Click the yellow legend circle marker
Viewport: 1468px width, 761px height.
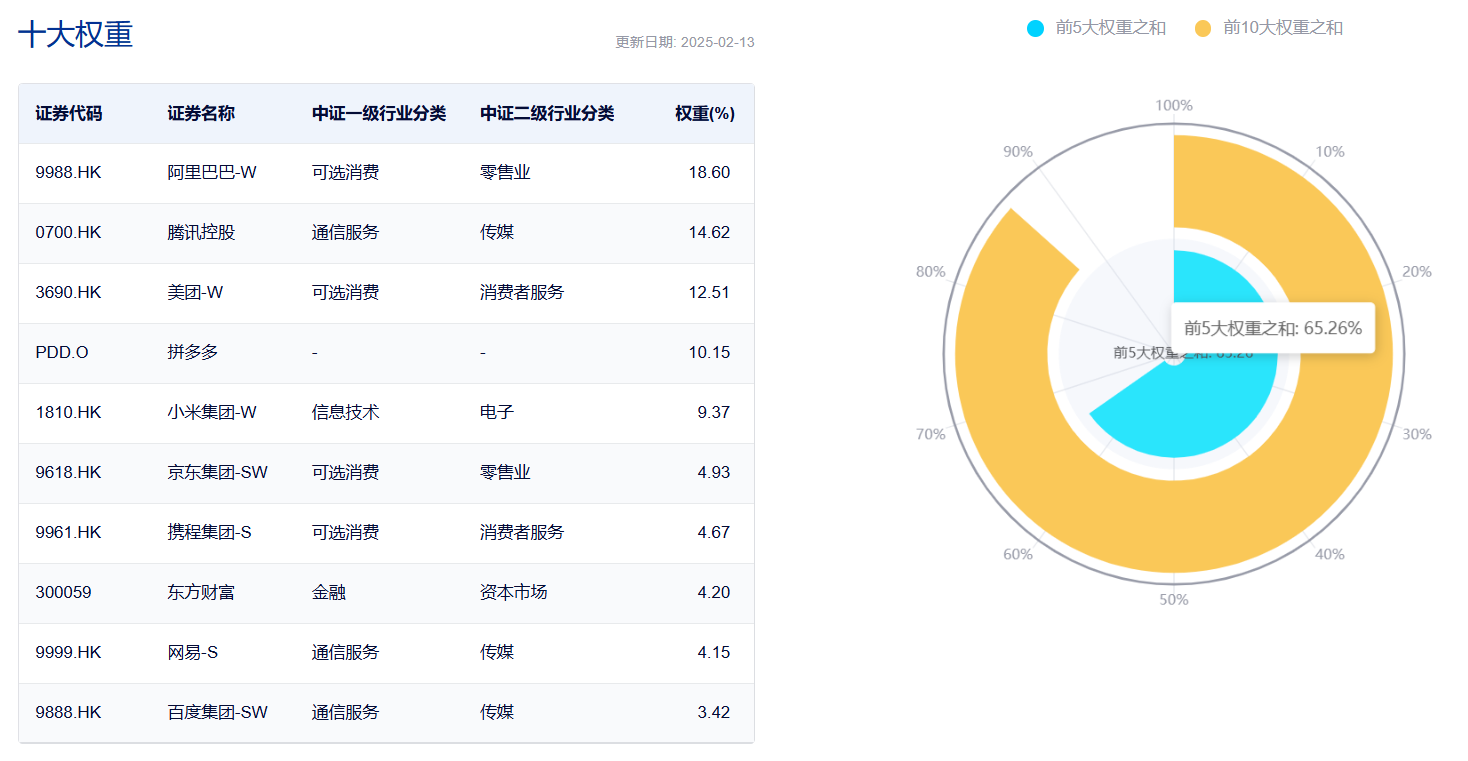1203,28
